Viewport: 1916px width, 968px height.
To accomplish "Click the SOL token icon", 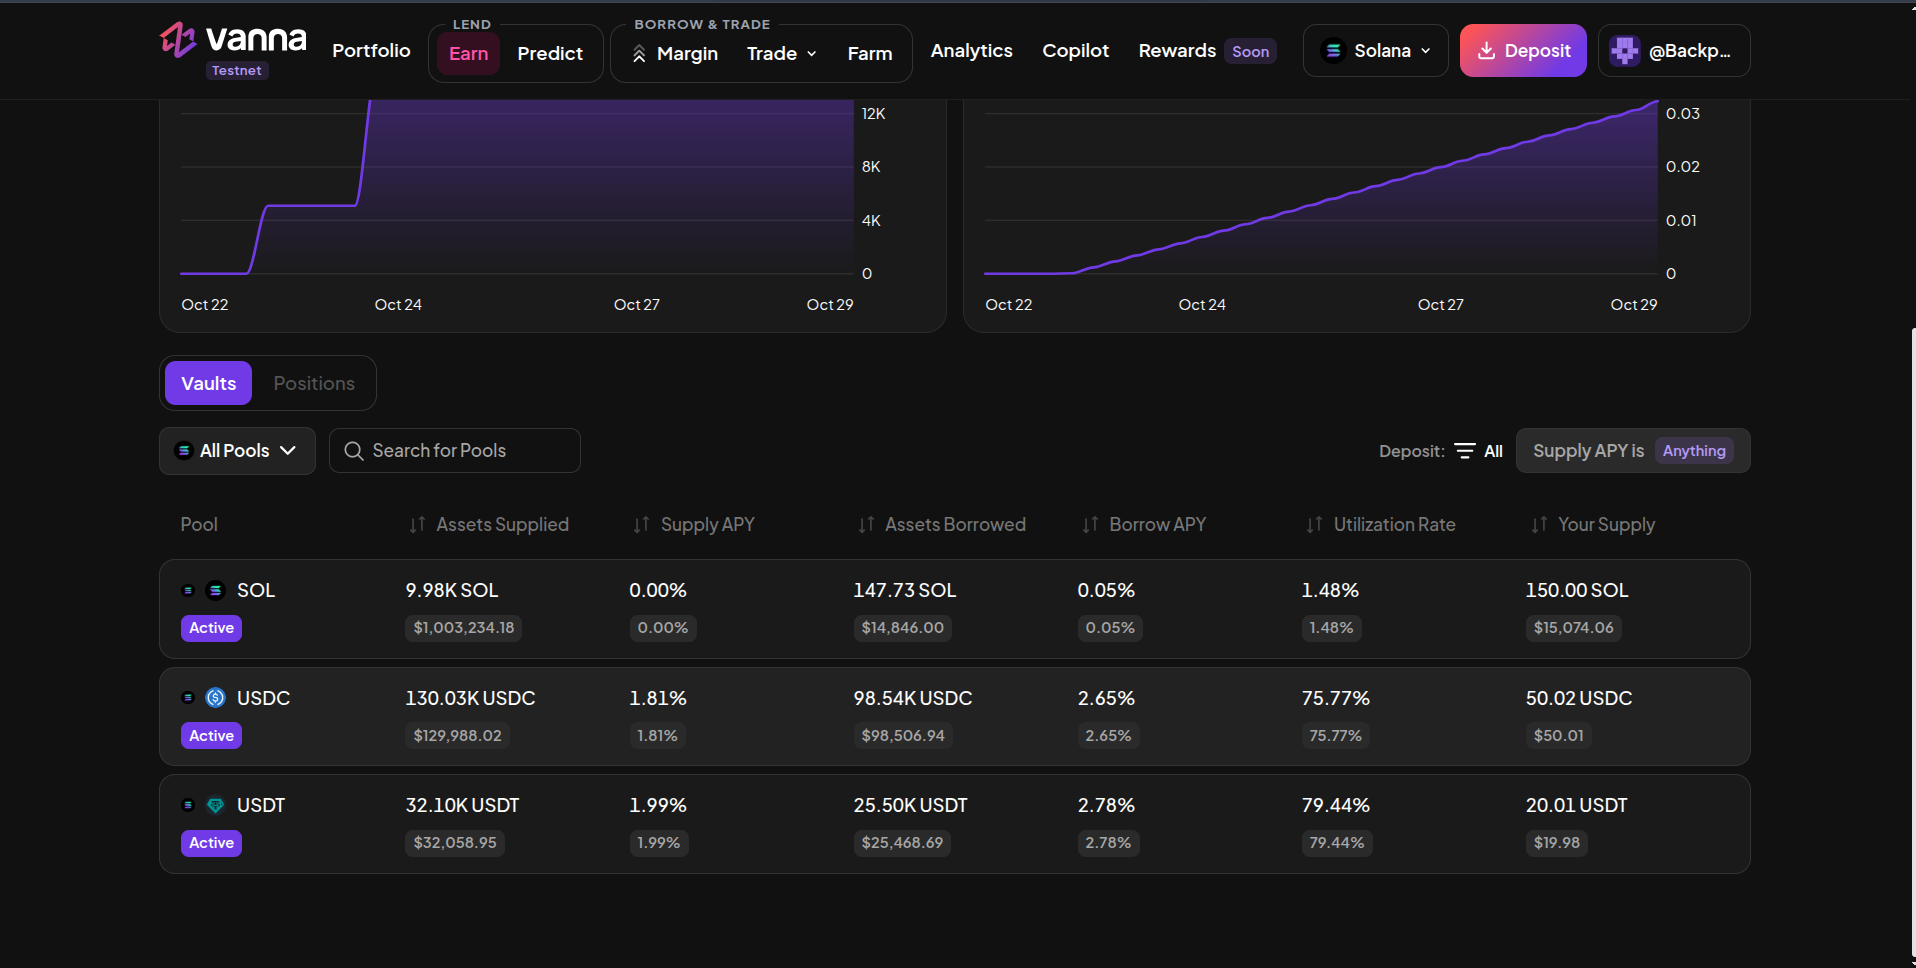I will (x=215, y=591).
